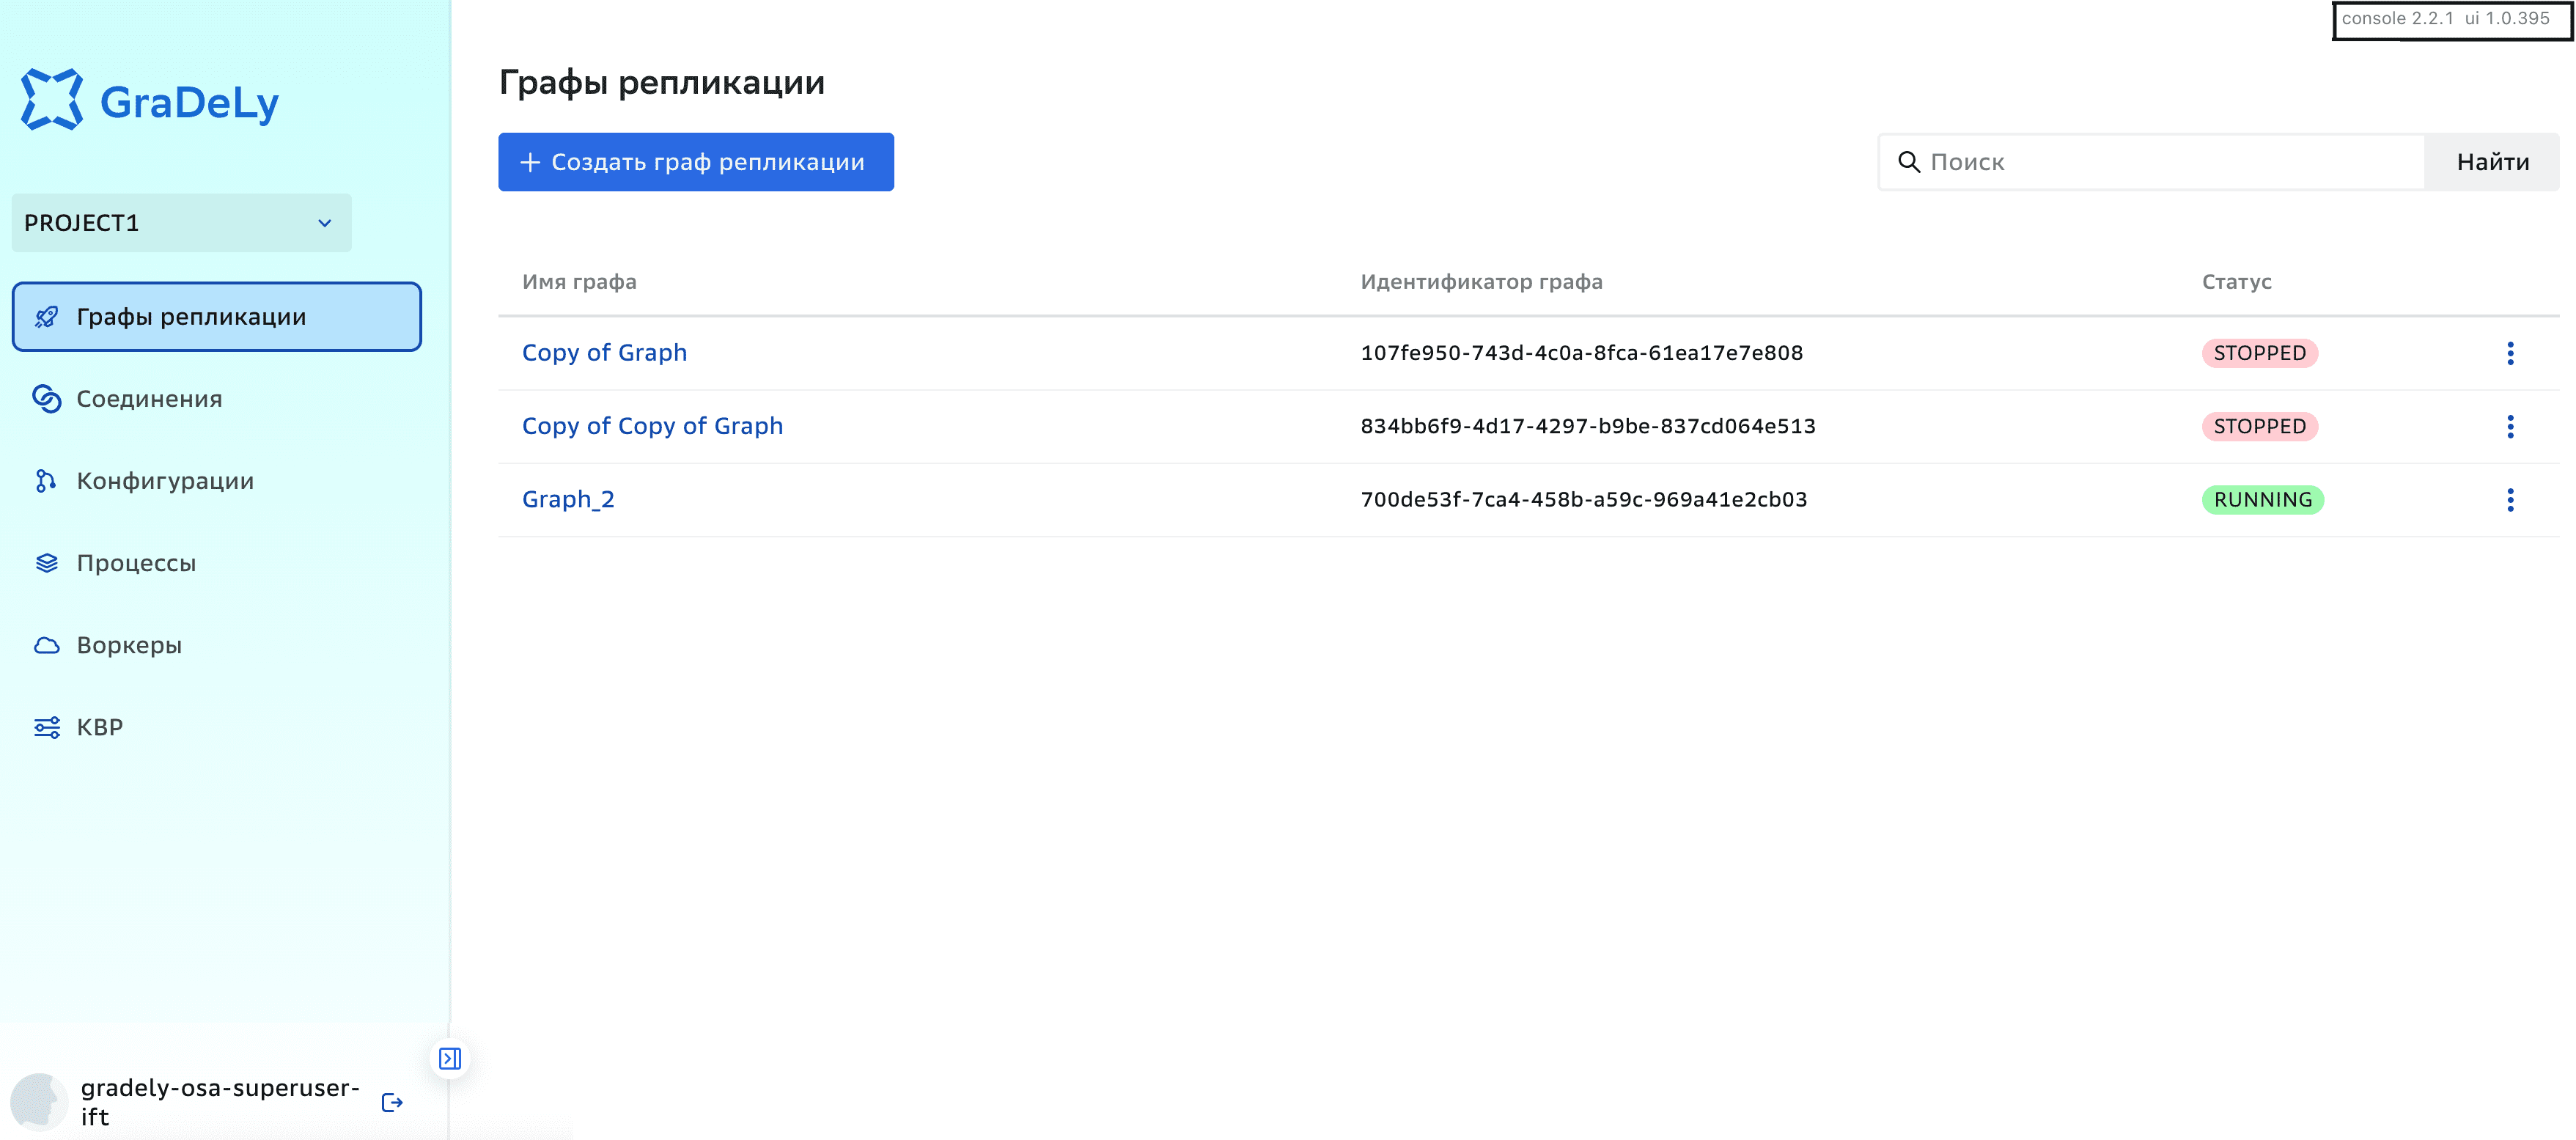The height and width of the screenshot is (1140, 2576).
Task: Open the Graph_2 graph link
Action: (568, 499)
